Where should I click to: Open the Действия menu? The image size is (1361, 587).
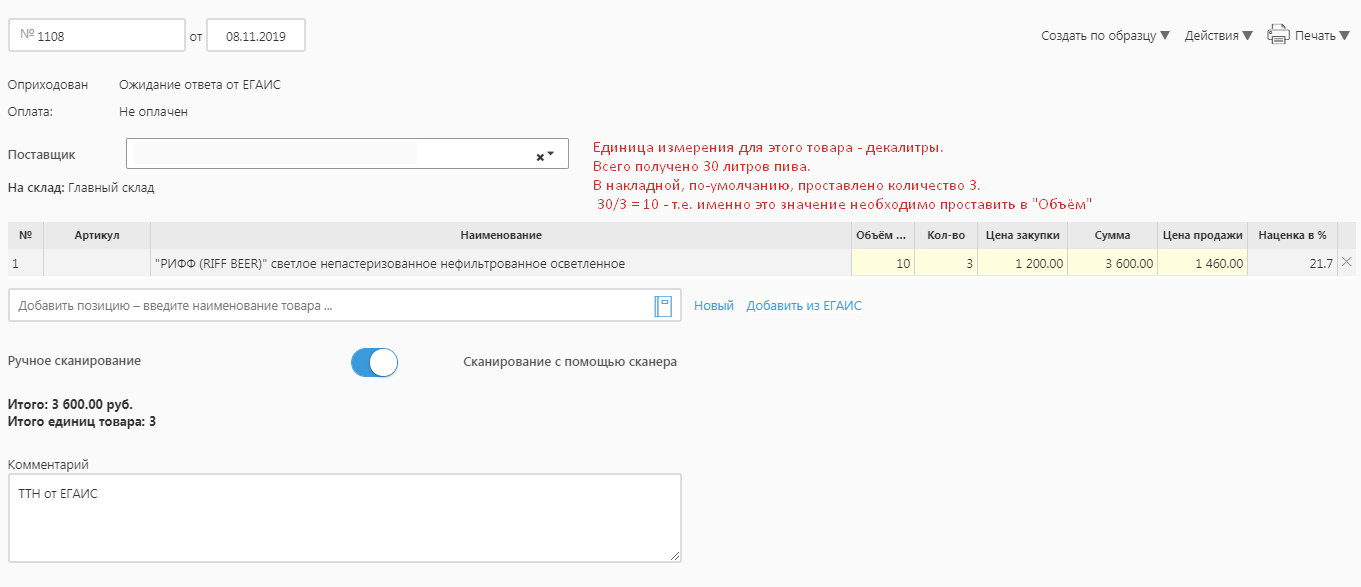[1218, 36]
